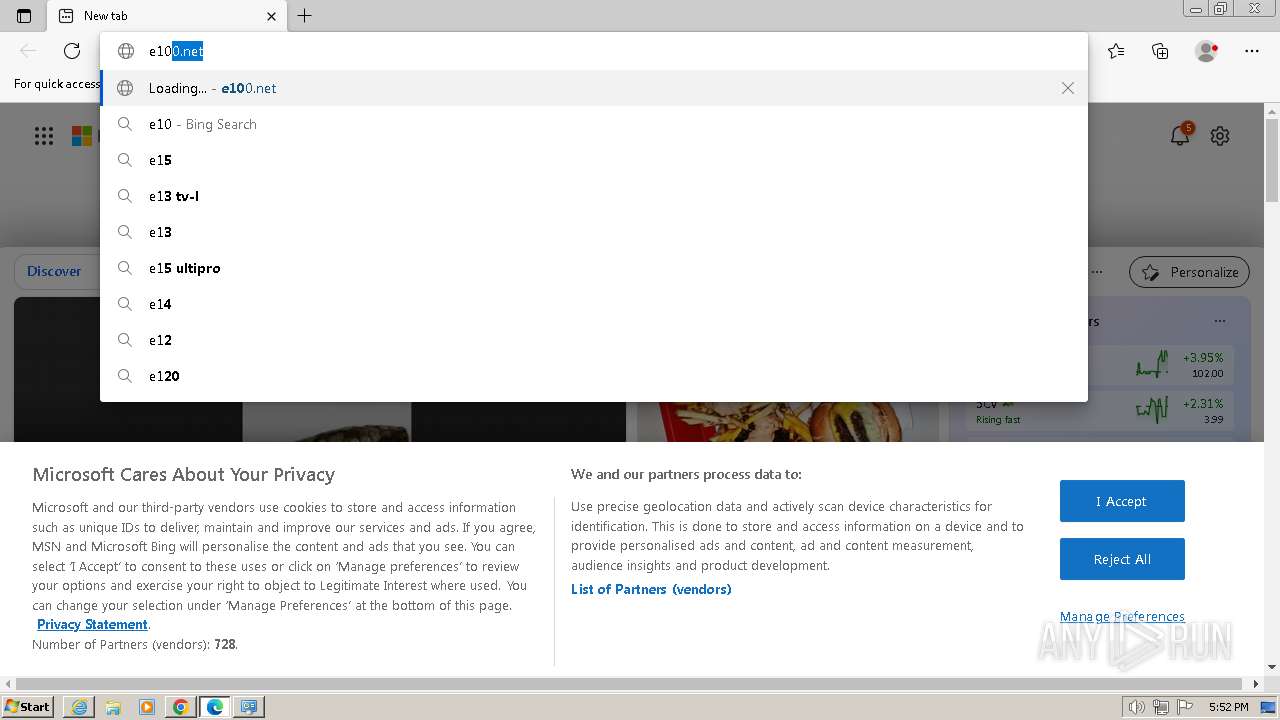The height and width of the screenshot is (720, 1280).
Task: Click the address bar text e100.net
Action: (176, 51)
